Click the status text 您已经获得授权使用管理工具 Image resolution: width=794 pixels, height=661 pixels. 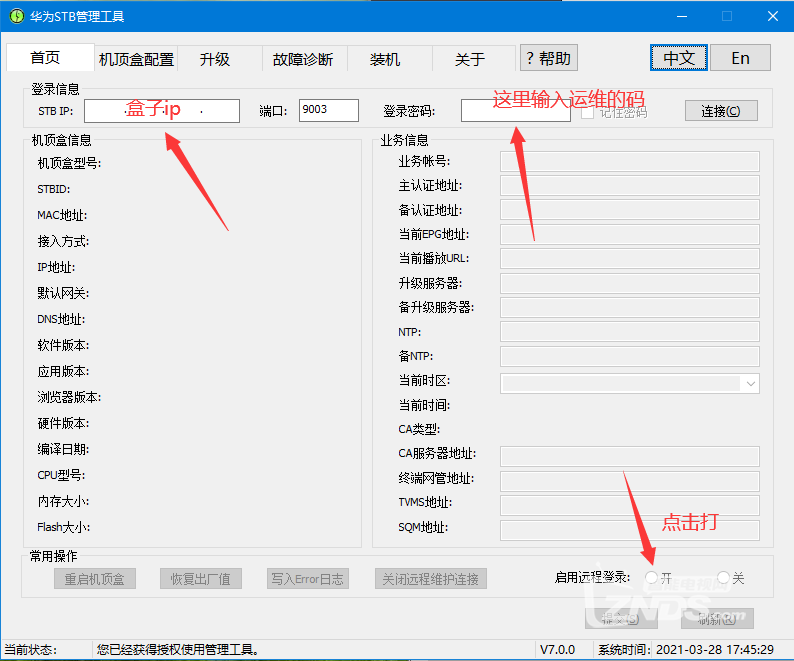tap(178, 649)
